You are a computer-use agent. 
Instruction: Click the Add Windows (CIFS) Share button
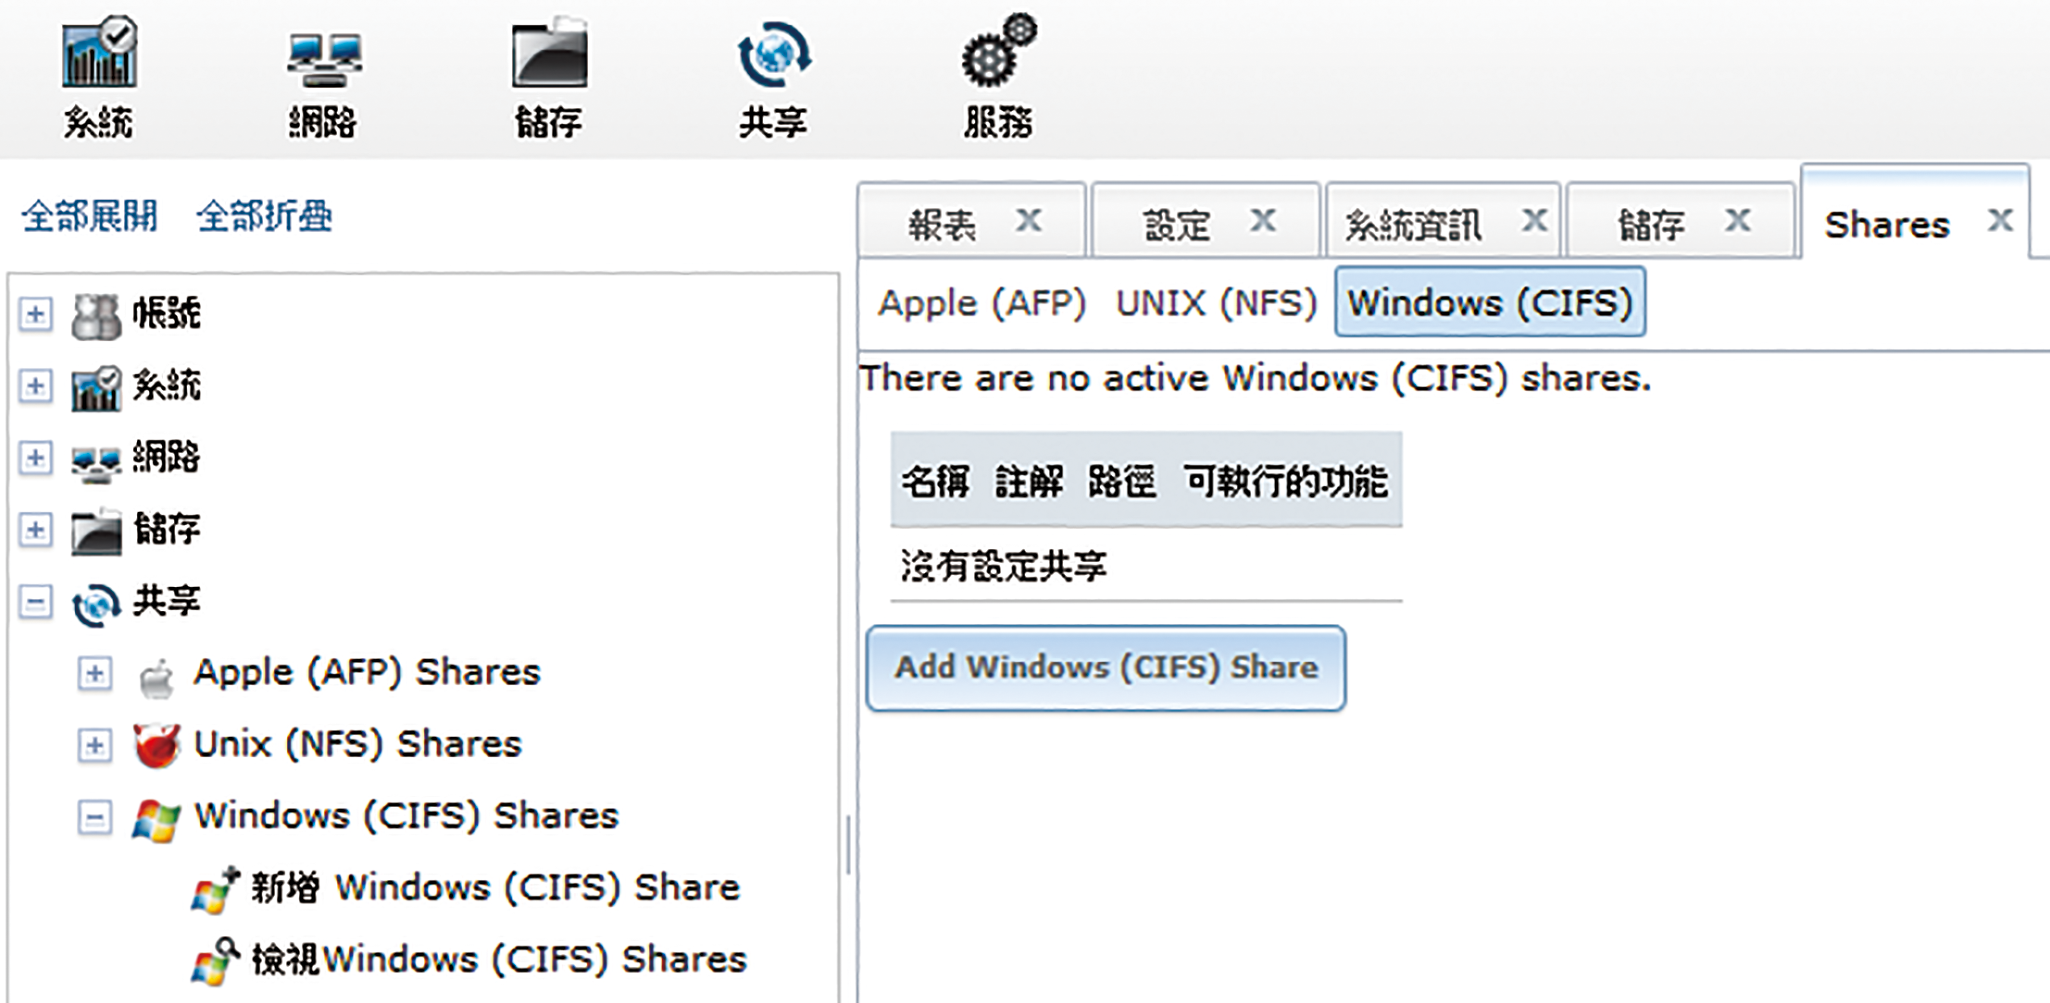(1106, 668)
